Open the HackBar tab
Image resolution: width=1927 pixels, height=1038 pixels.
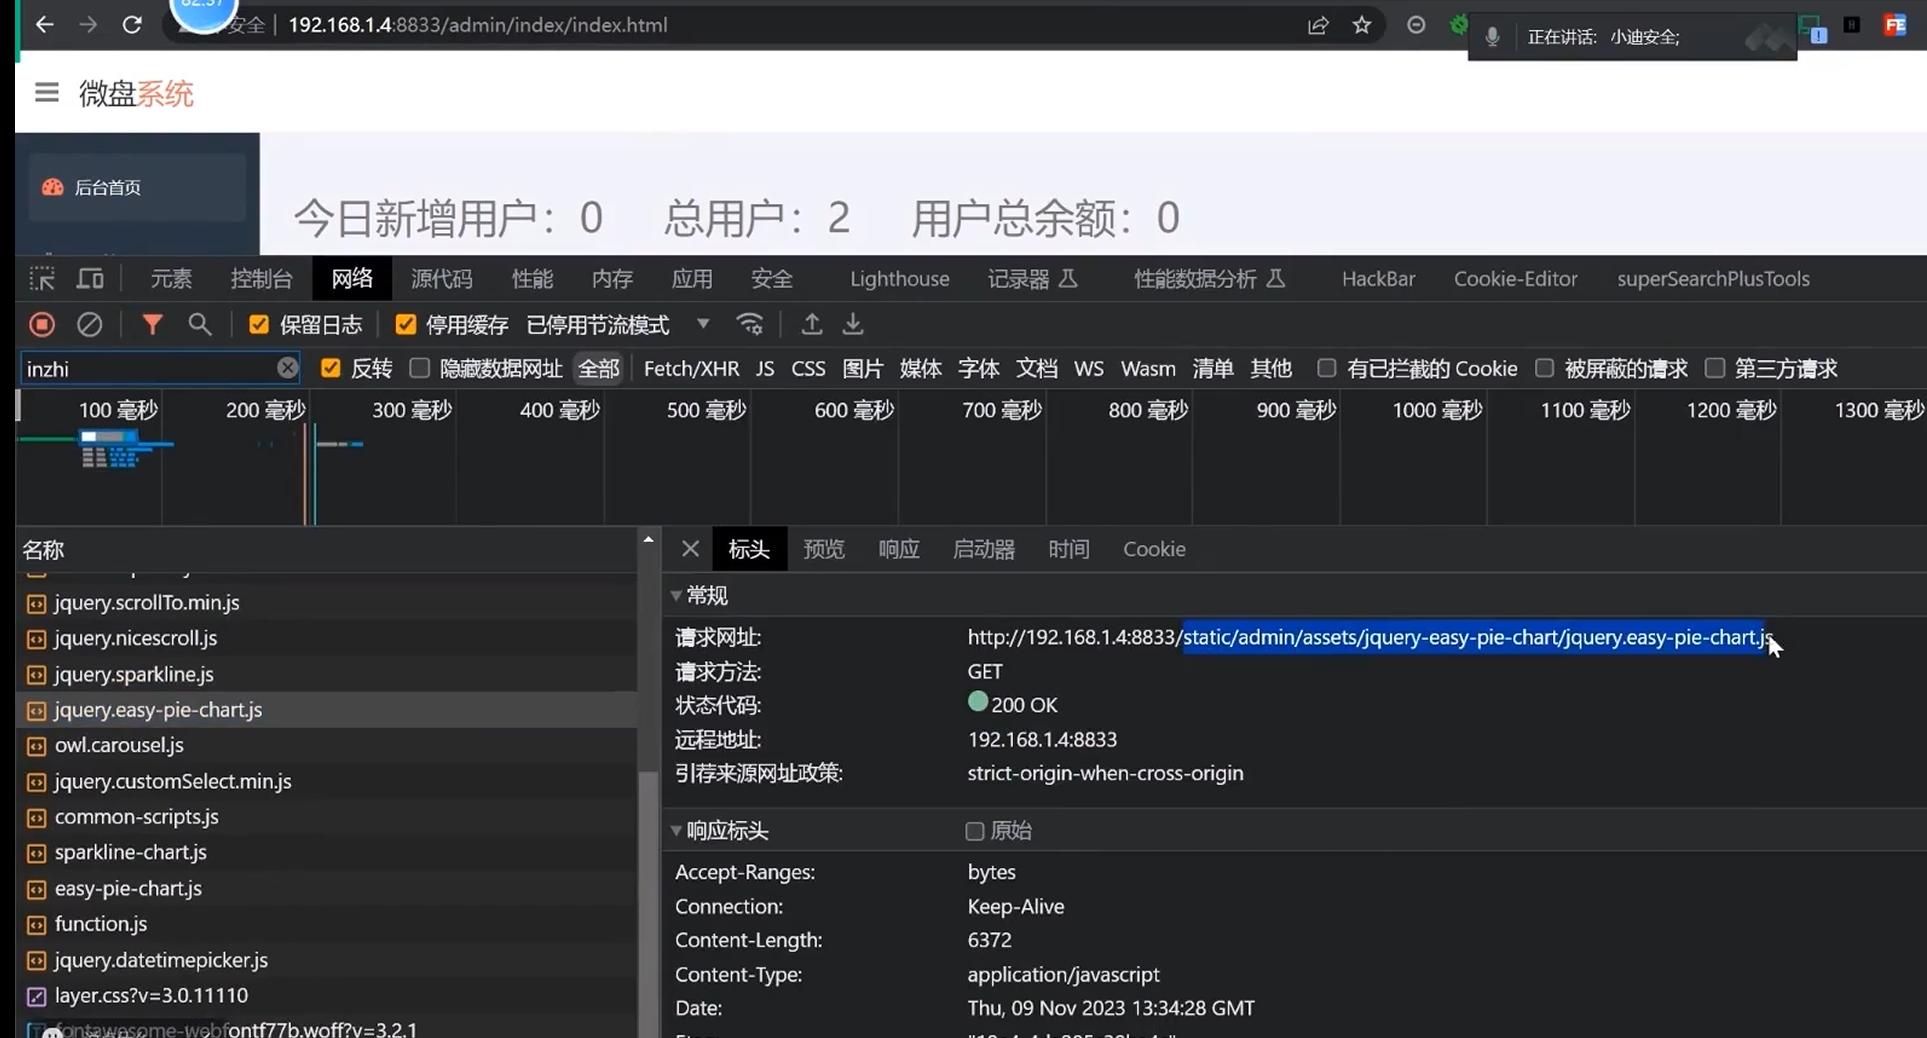1378,279
